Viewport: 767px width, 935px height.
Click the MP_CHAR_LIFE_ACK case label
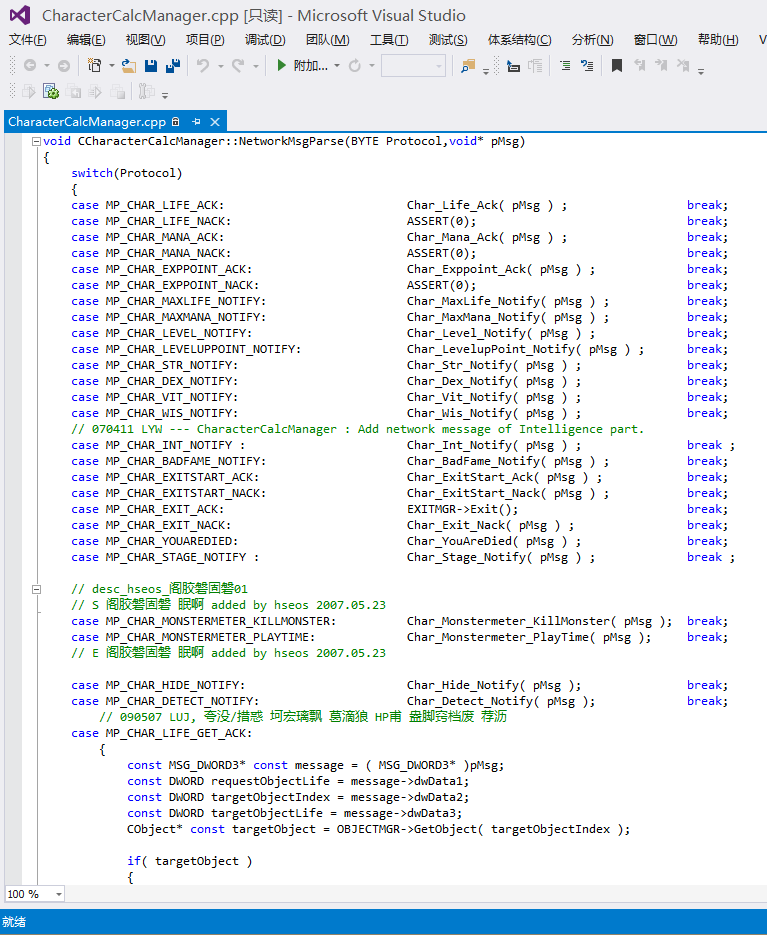point(165,205)
